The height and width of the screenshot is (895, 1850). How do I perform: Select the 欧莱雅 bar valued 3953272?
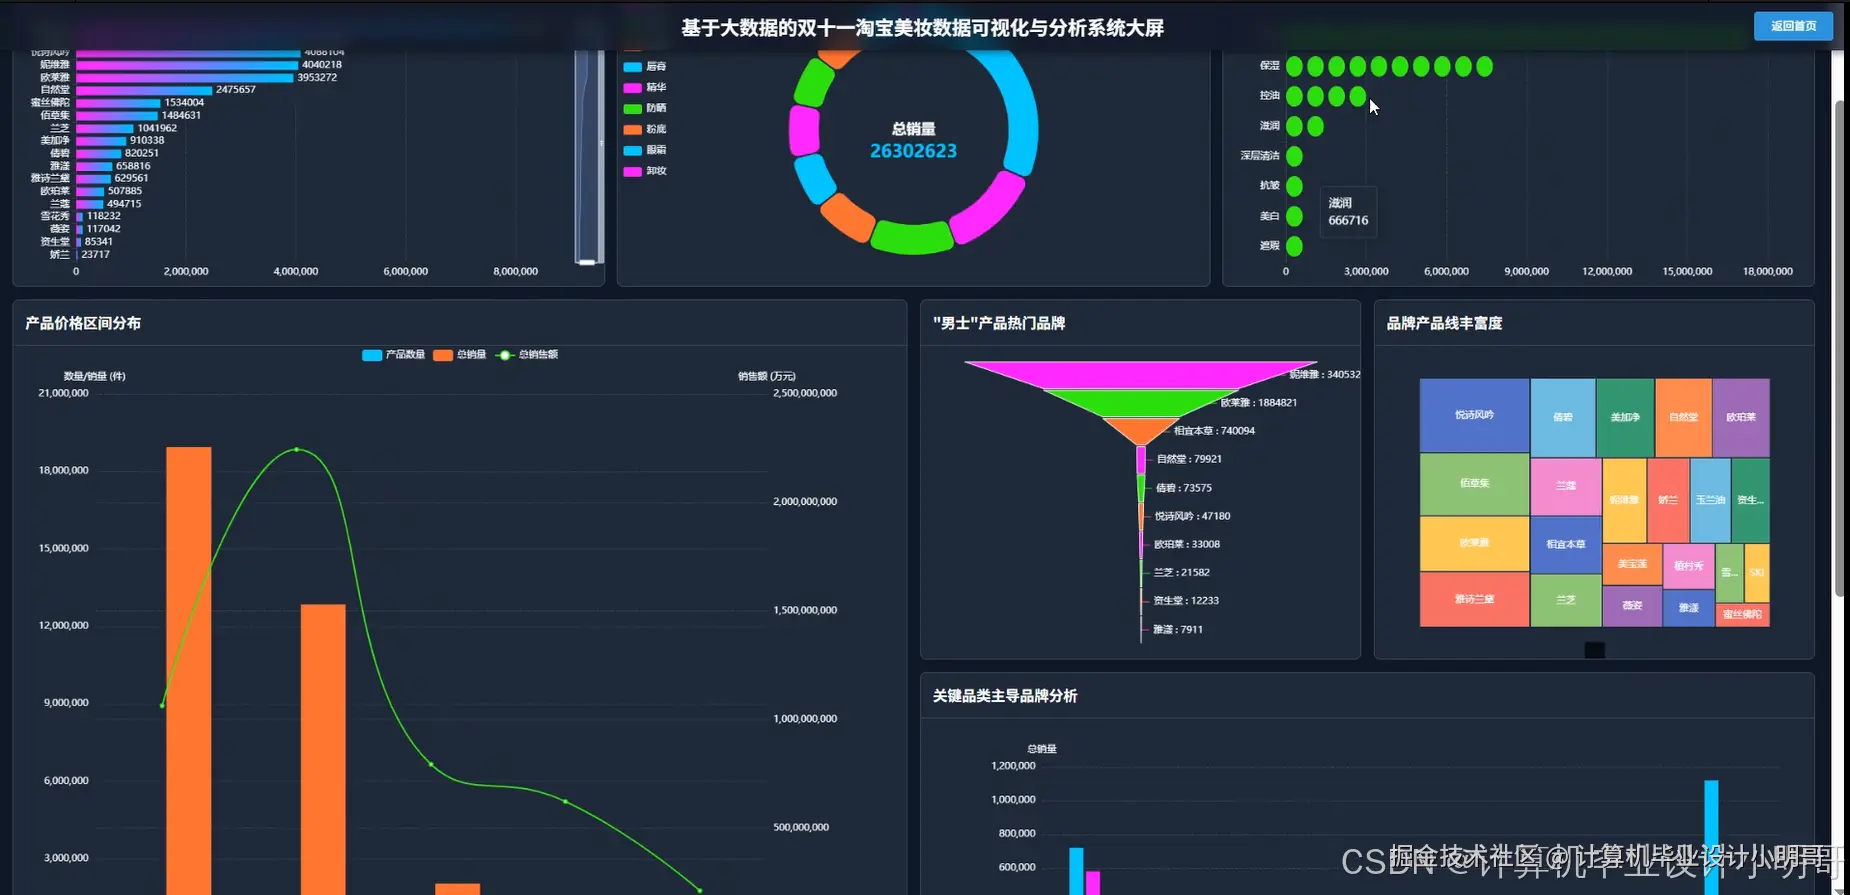coord(185,77)
